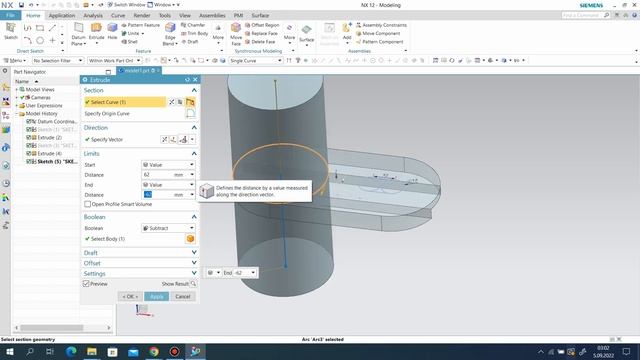Click the Menu button in top border bar
This screenshot has width=640, height=360.
pyautogui.click(x=15, y=60)
